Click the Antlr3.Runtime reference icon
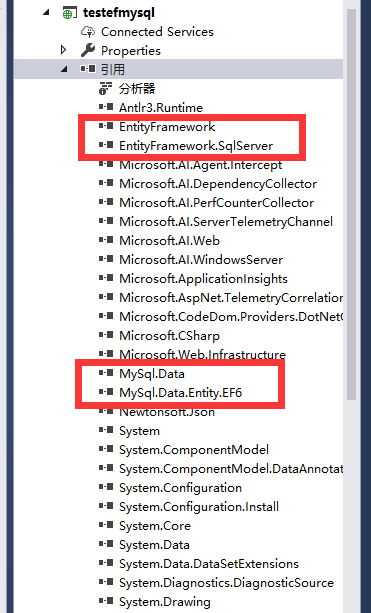 [106, 106]
